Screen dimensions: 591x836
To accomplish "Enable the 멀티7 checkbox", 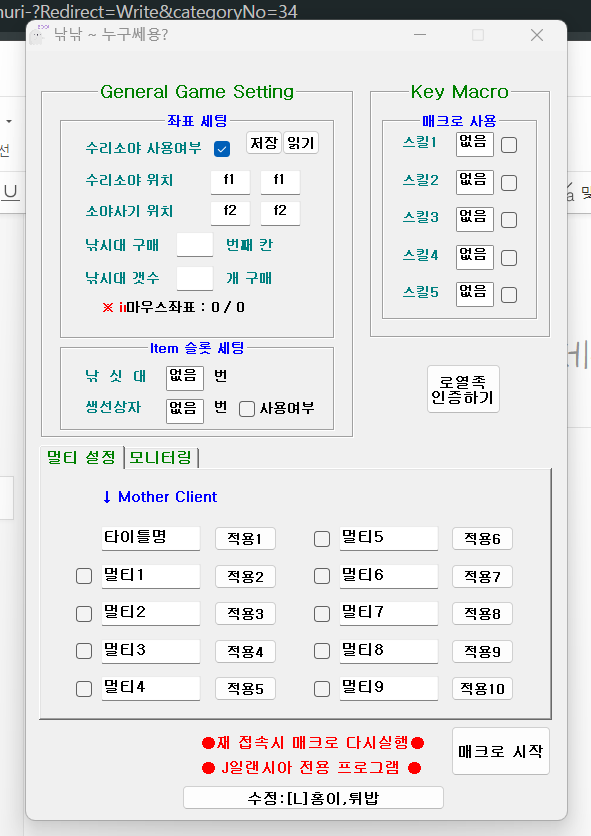I will tap(322, 614).
